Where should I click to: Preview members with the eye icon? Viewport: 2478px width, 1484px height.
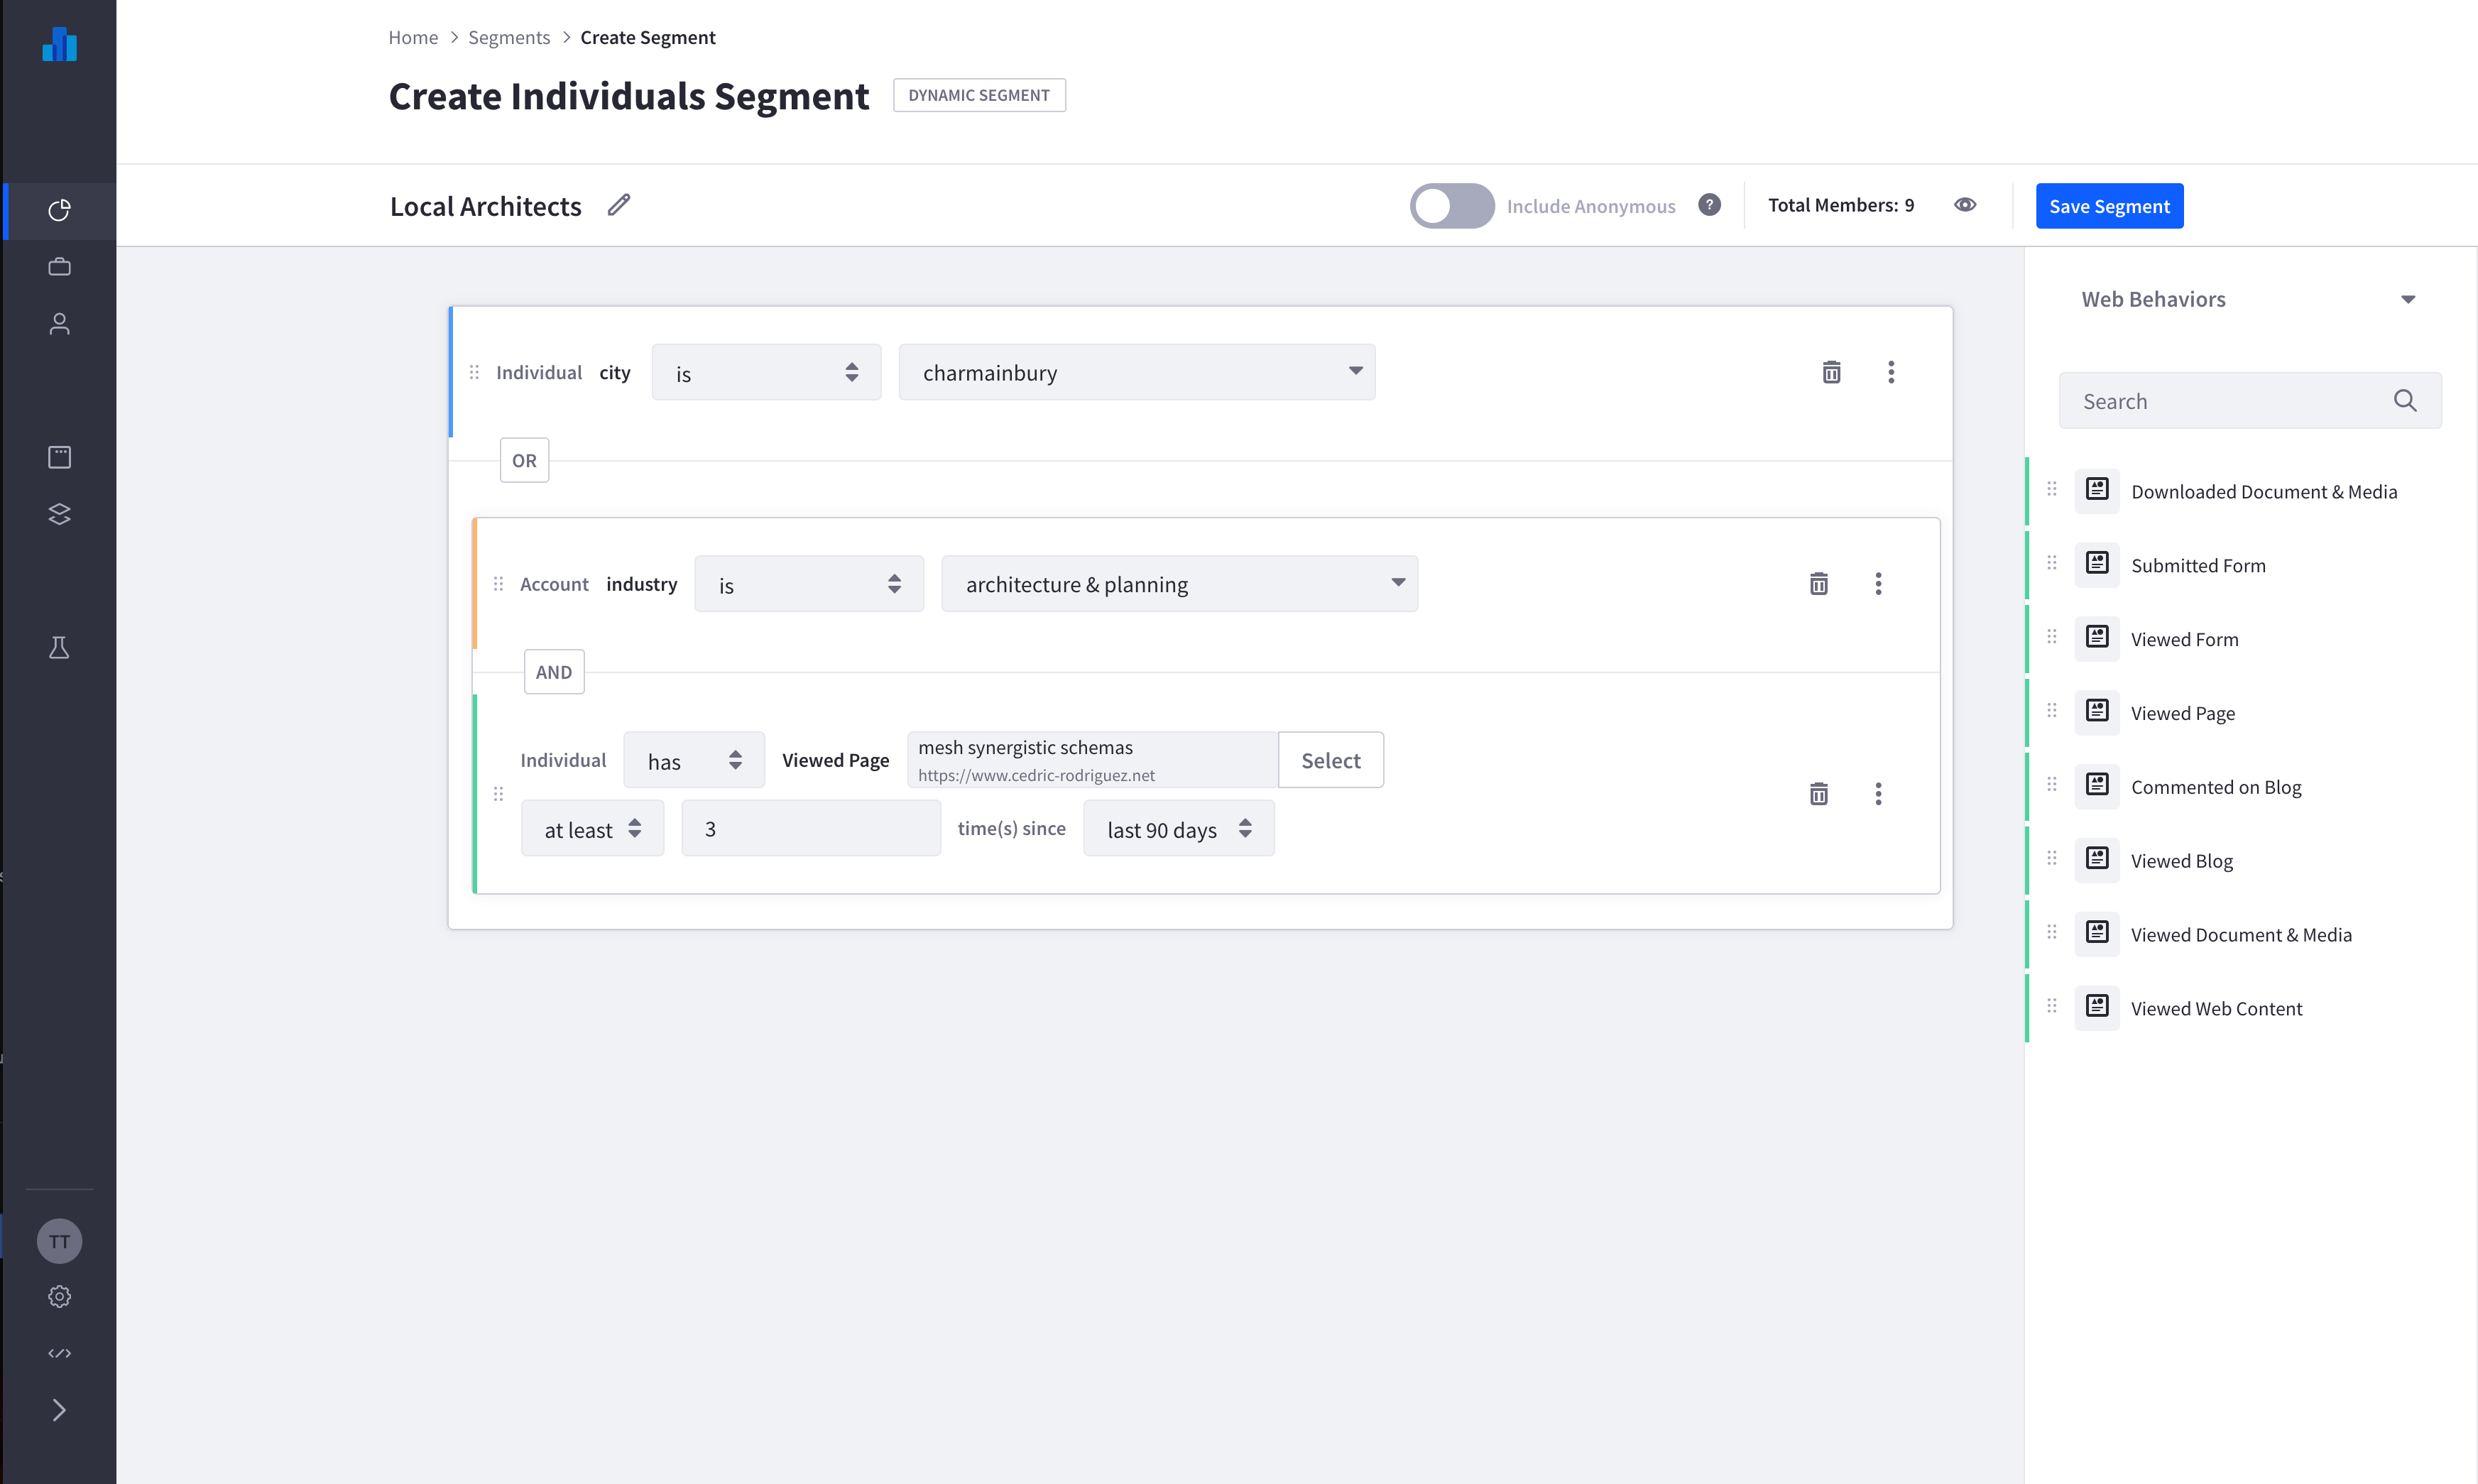coord(1965,205)
